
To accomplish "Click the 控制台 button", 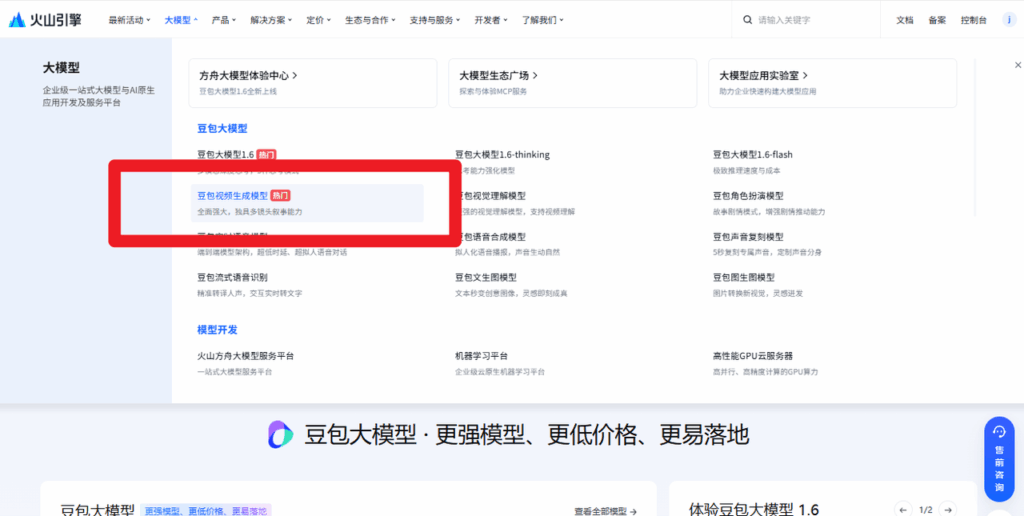I will pyautogui.click(x=973, y=20).
